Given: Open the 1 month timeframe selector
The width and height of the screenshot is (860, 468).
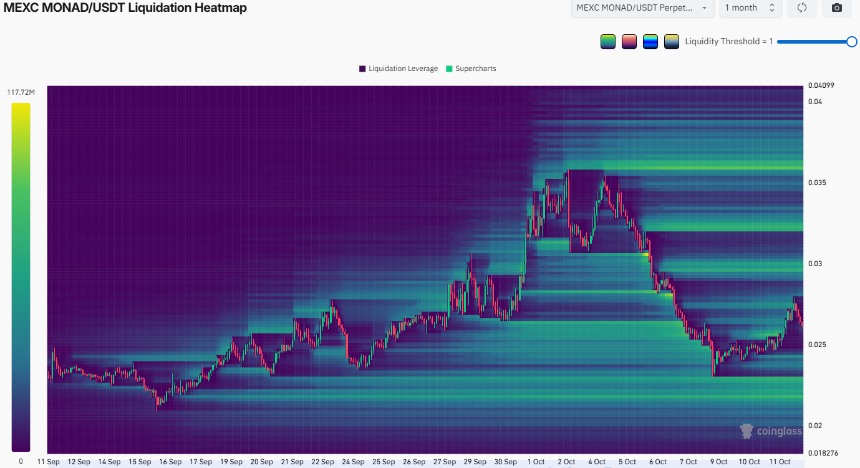Looking at the screenshot, I should coord(750,8).
